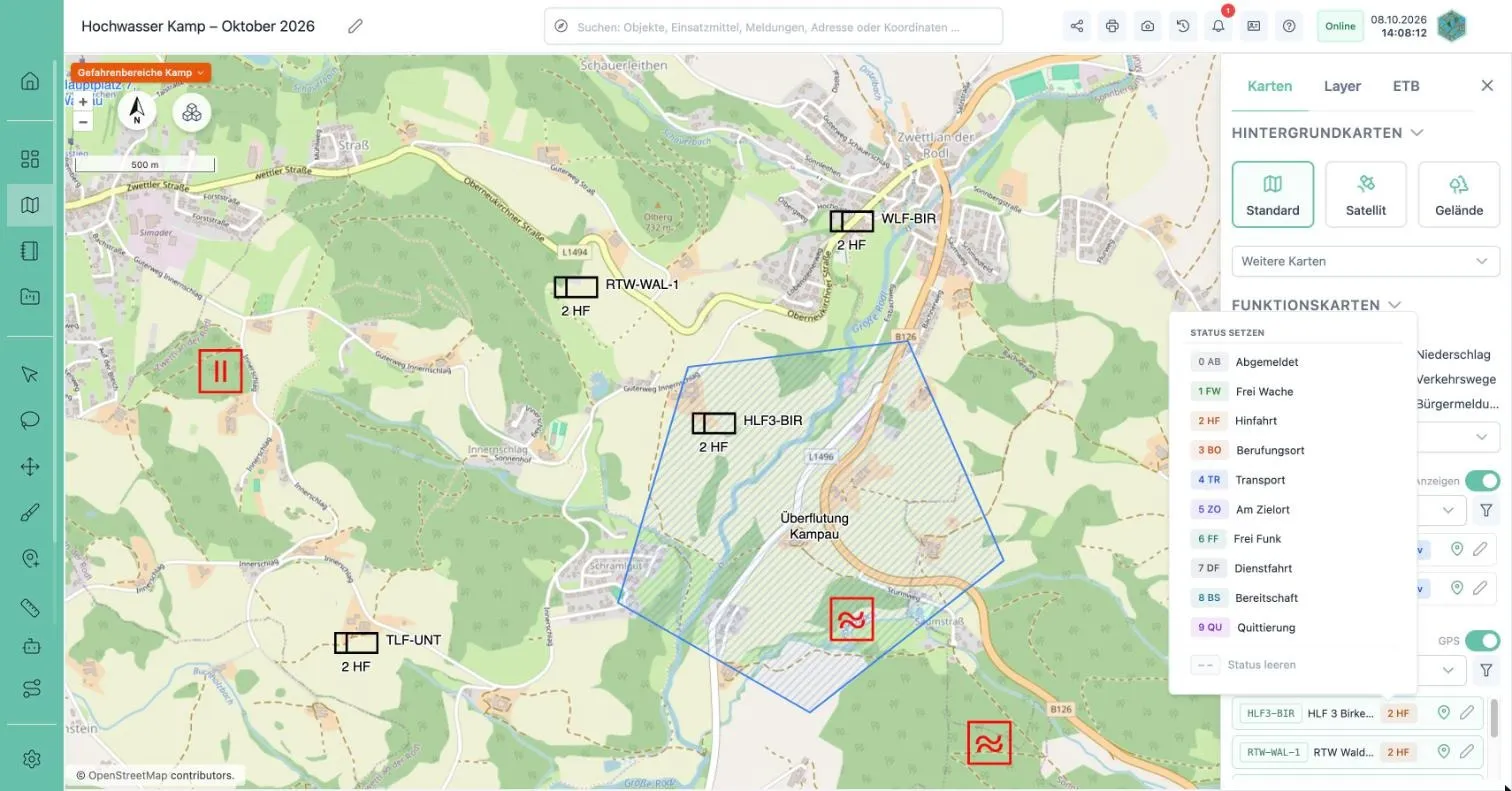Collapse the Hintergrundkarten section
The height and width of the screenshot is (791, 1512).
tap(1417, 133)
